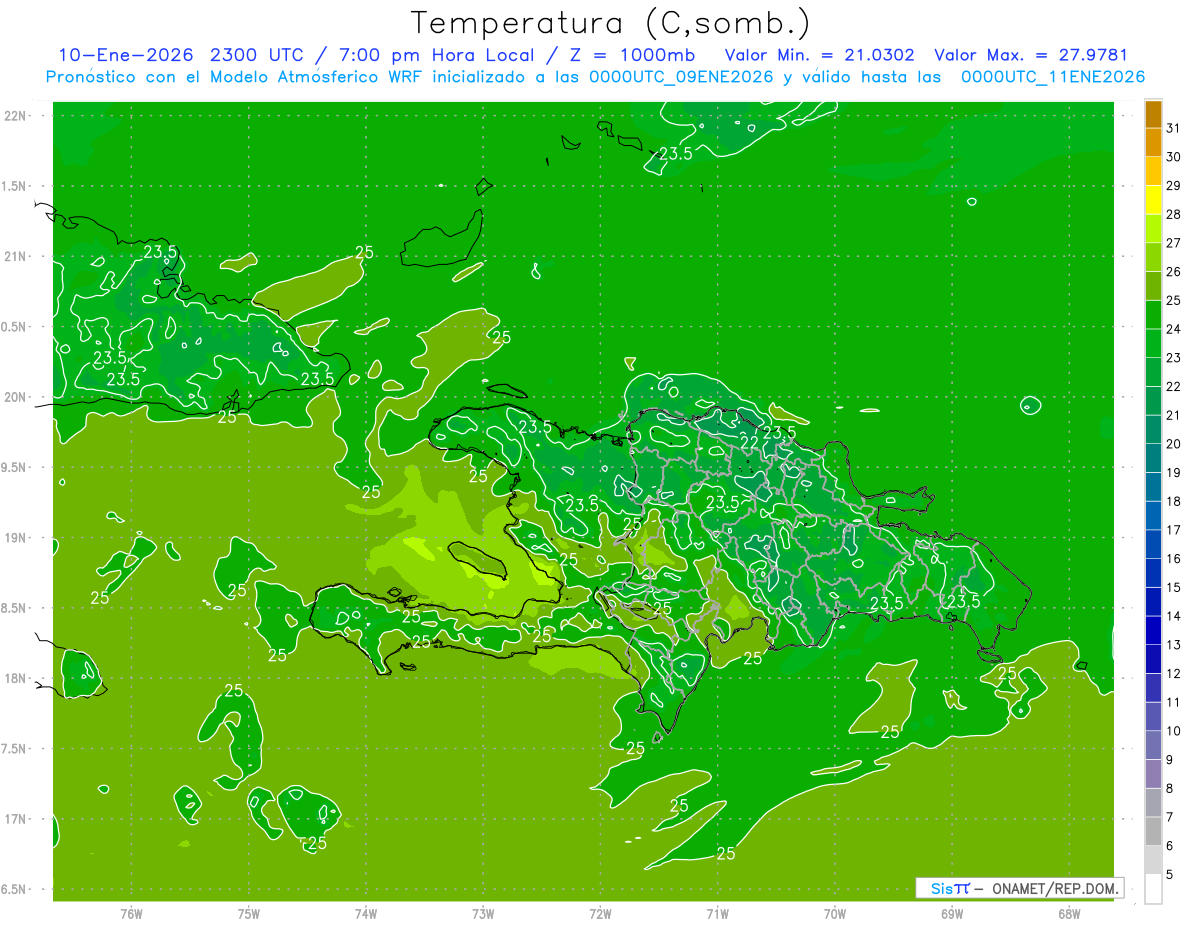Click the '68W' longitude axis label
This screenshot has height=927, width=1200.
(1069, 914)
